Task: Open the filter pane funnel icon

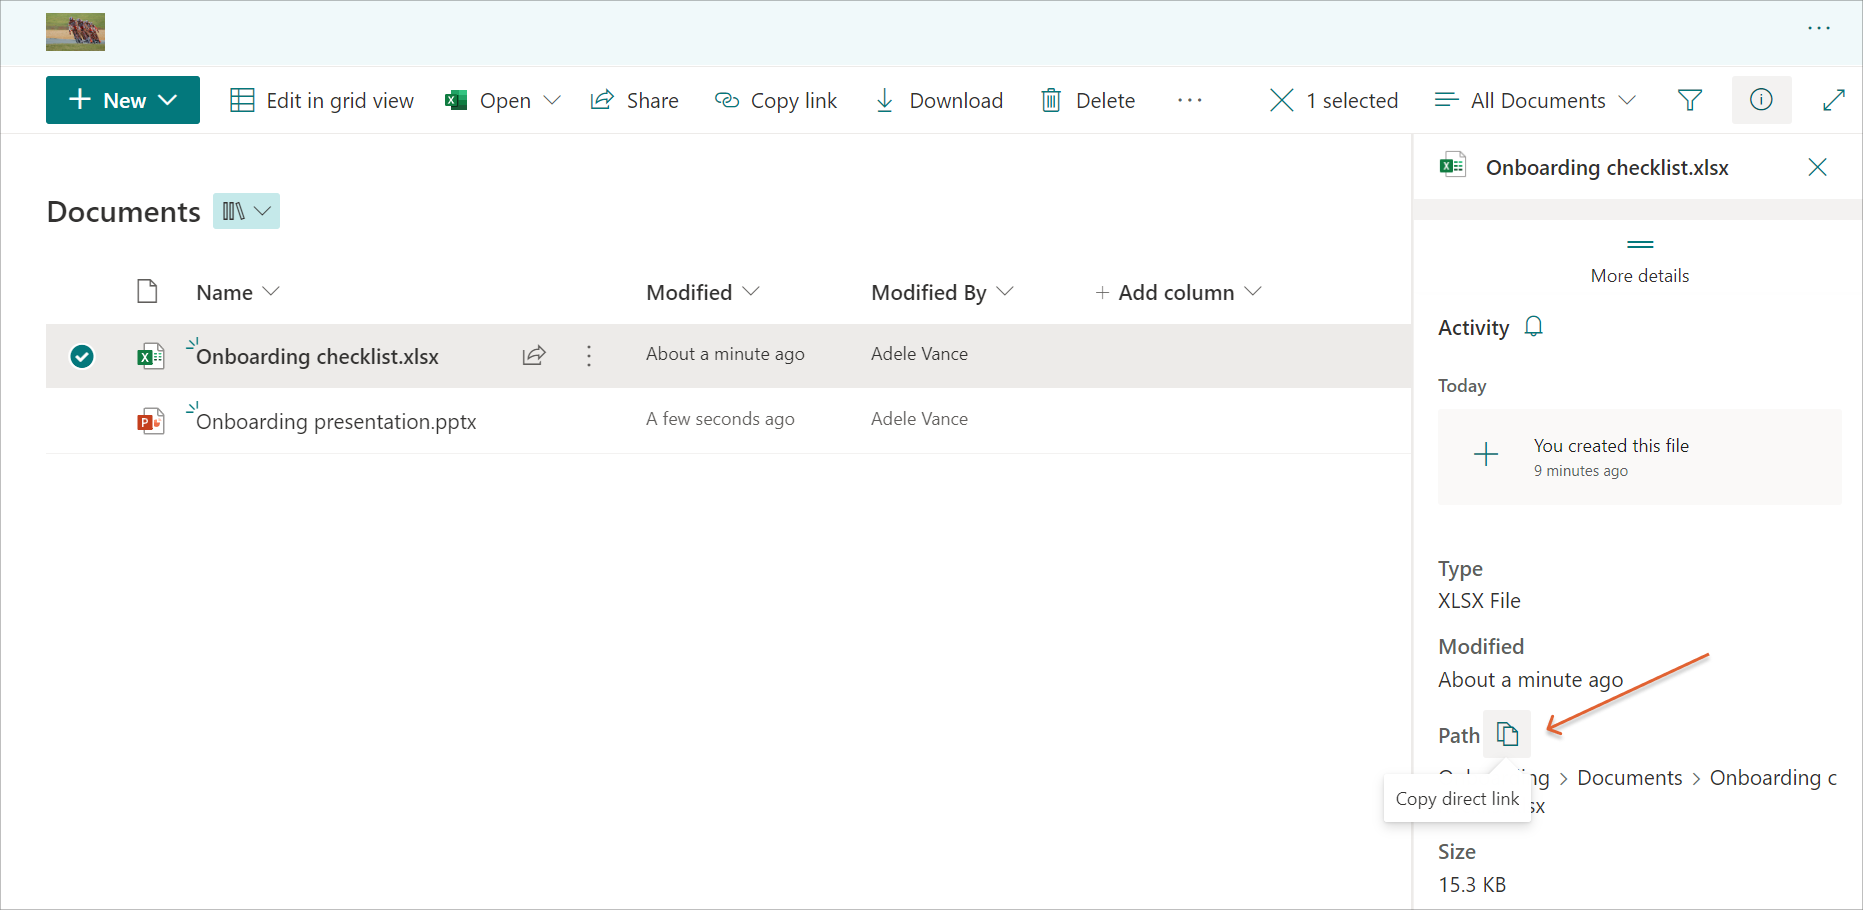Action: coord(1689,100)
